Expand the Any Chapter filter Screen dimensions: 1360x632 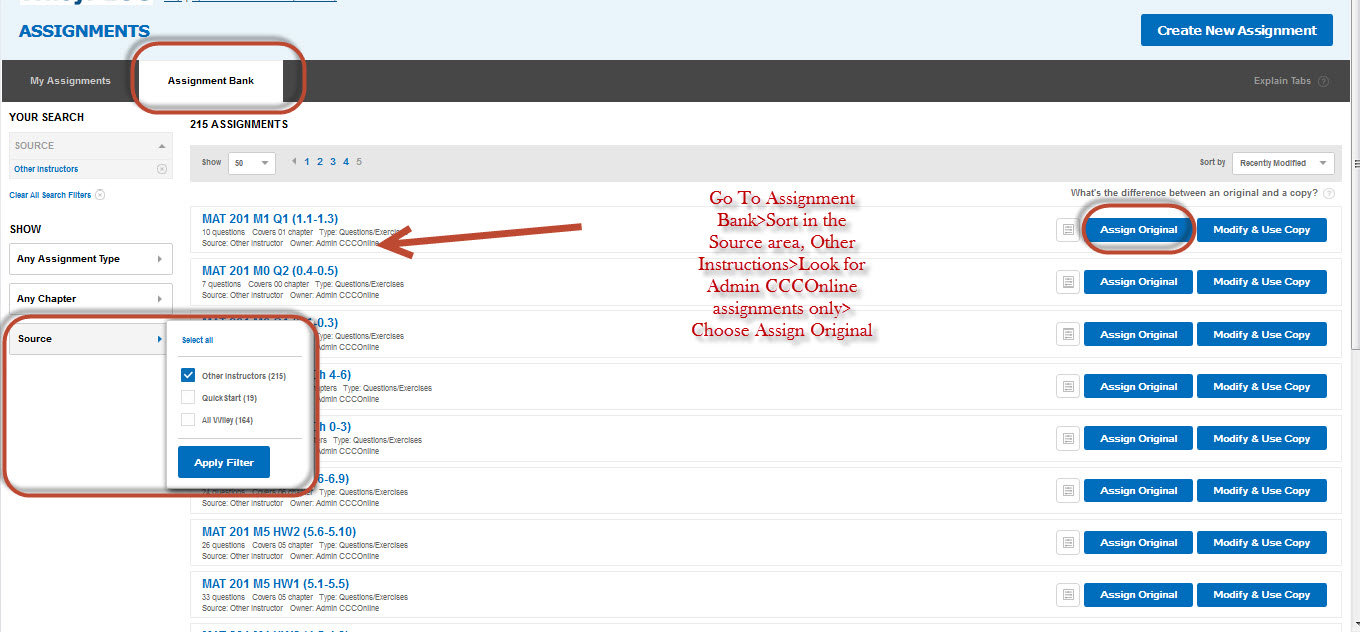pos(91,299)
